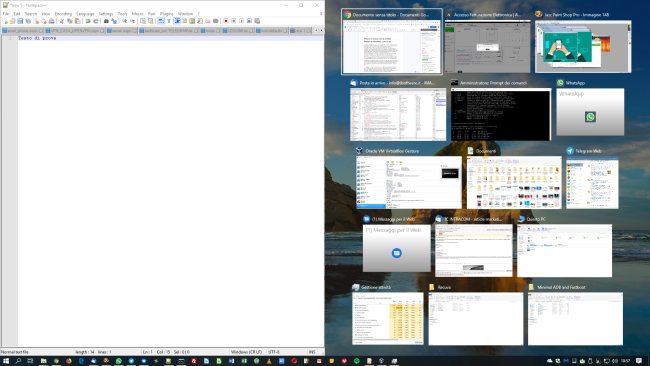Open the Settings menu in Notepad++
The image size is (650, 366).
106,14
